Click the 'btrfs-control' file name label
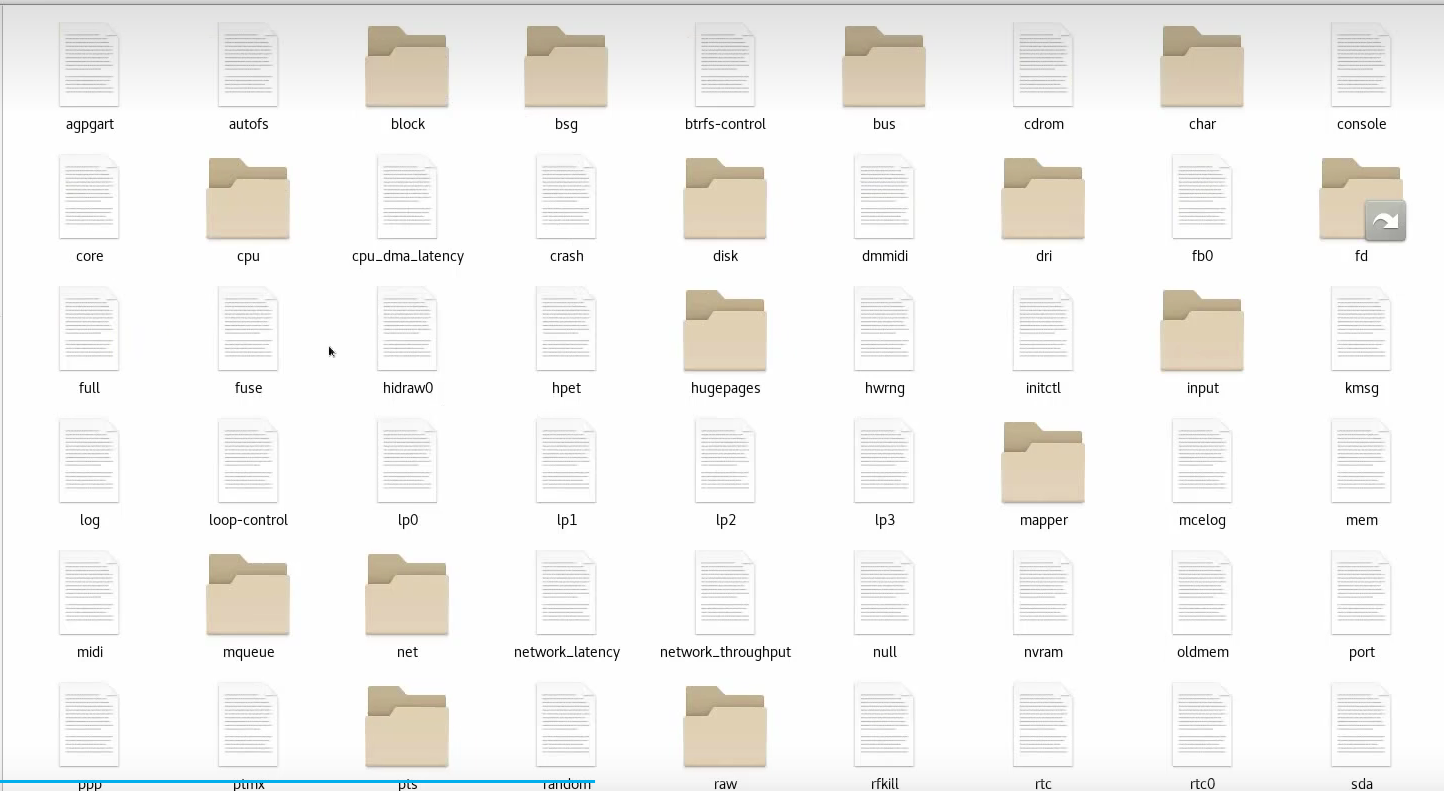The height and width of the screenshot is (791, 1444). 725,124
